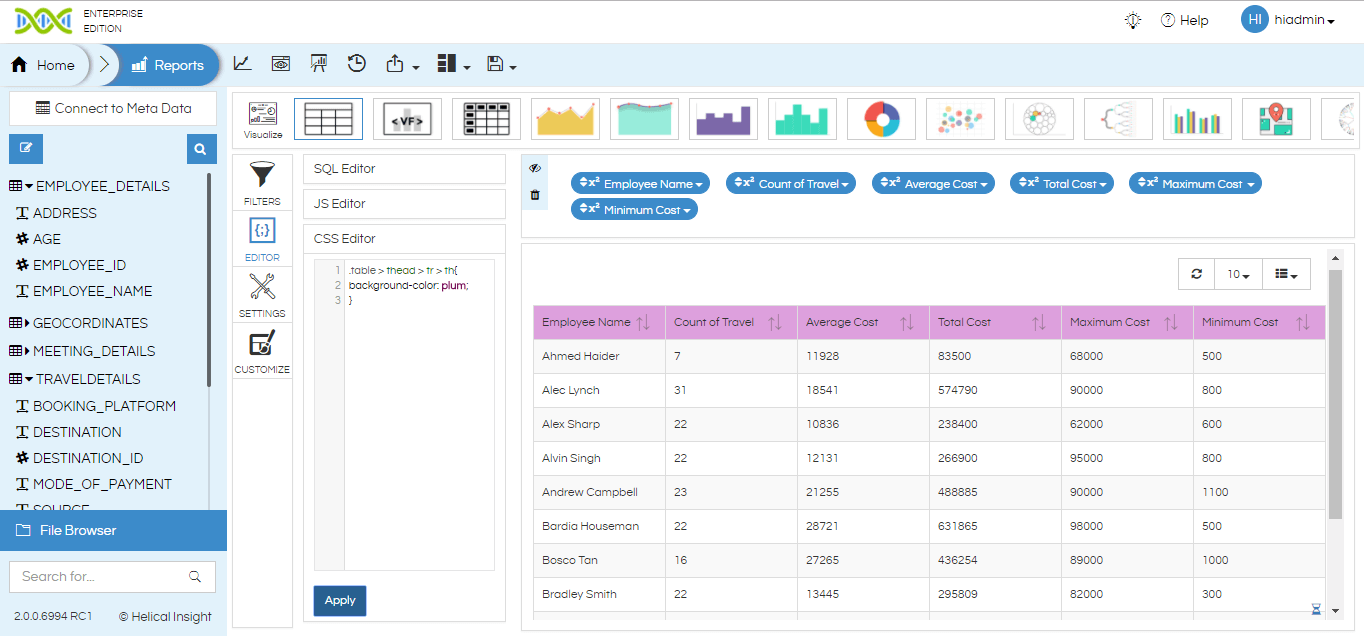Image resolution: width=1364 pixels, height=639 pixels.
Task: Toggle sort on Total Cost column
Action: [1039, 323]
